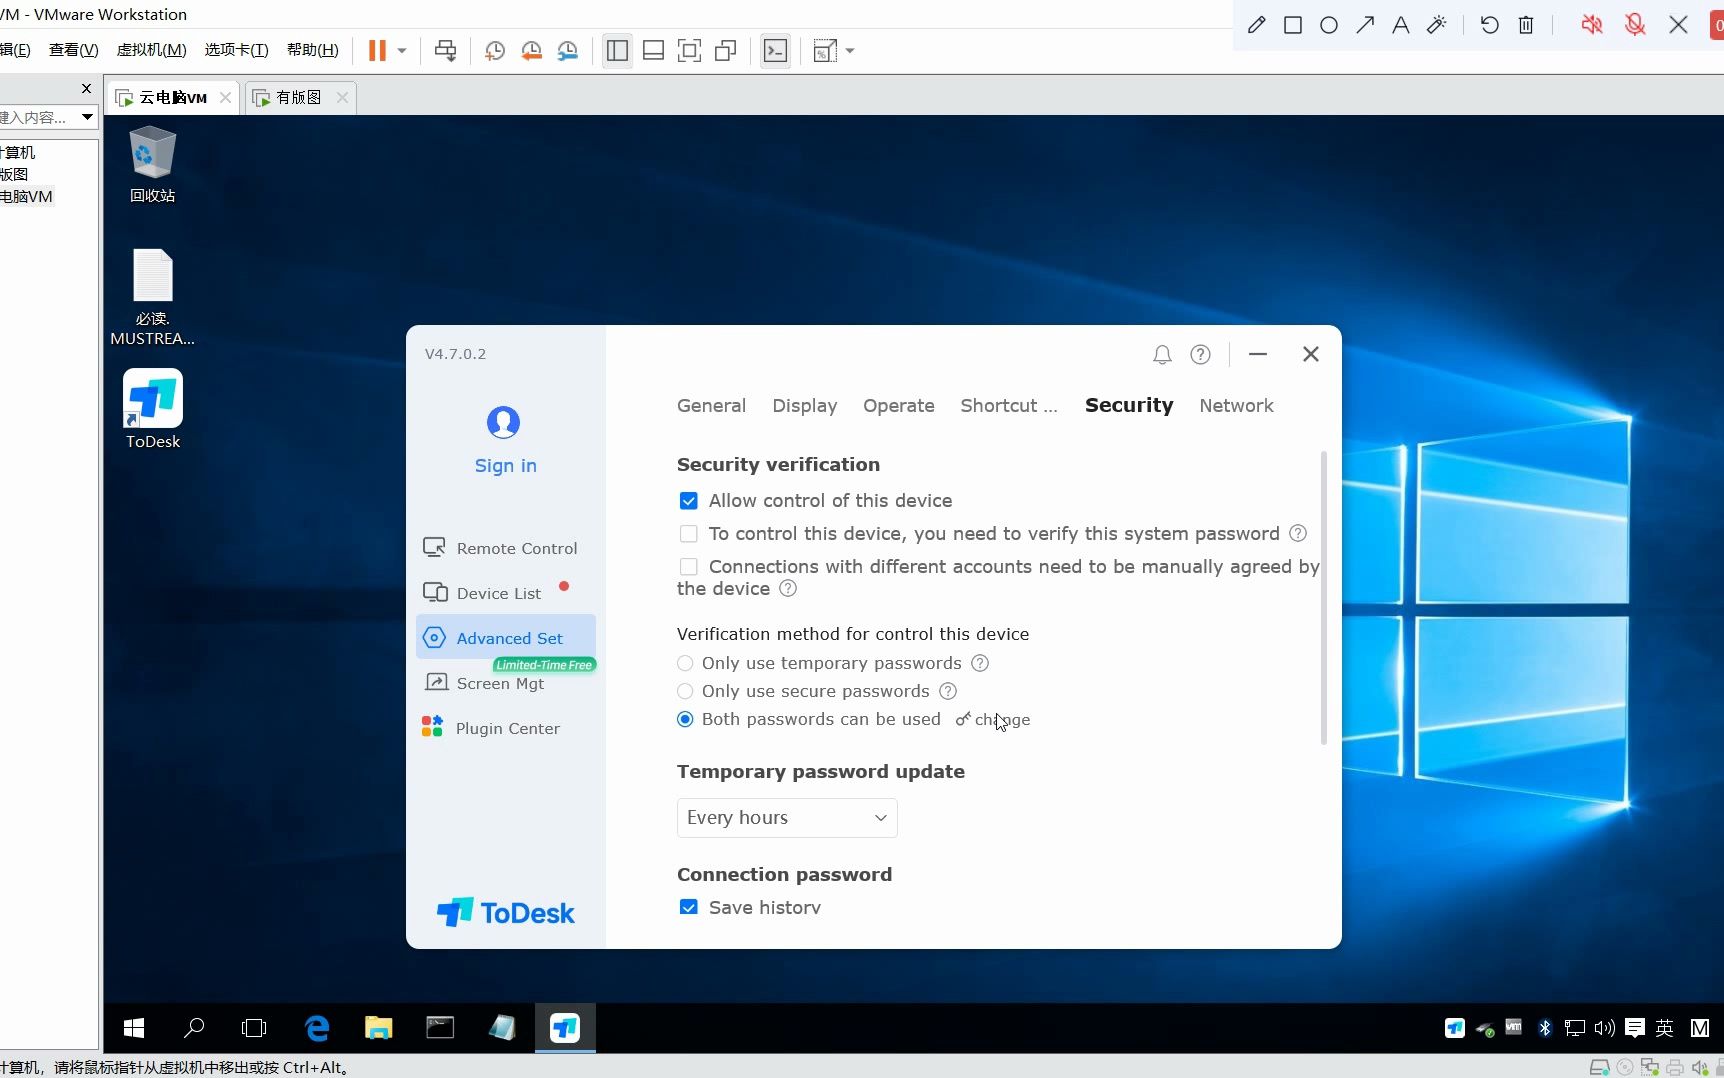Image resolution: width=1724 pixels, height=1078 pixels.
Task: Switch to the General settings tab
Action: click(711, 406)
